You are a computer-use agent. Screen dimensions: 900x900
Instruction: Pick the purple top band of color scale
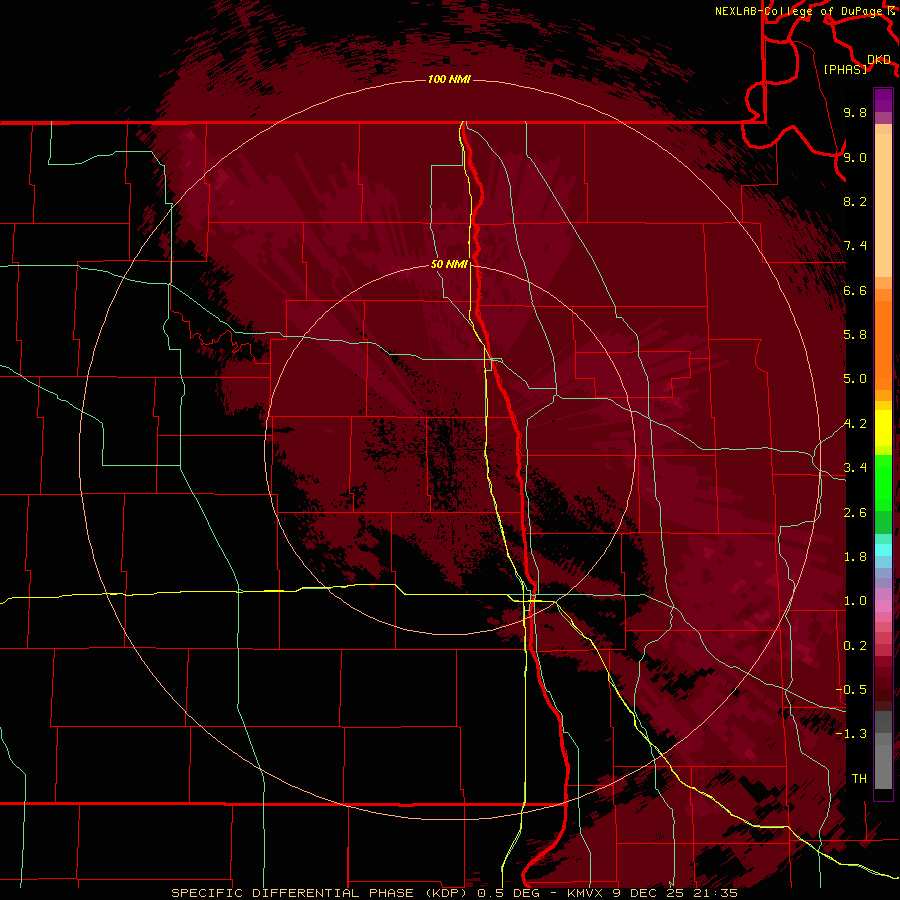pyautogui.click(x=883, y=100)
